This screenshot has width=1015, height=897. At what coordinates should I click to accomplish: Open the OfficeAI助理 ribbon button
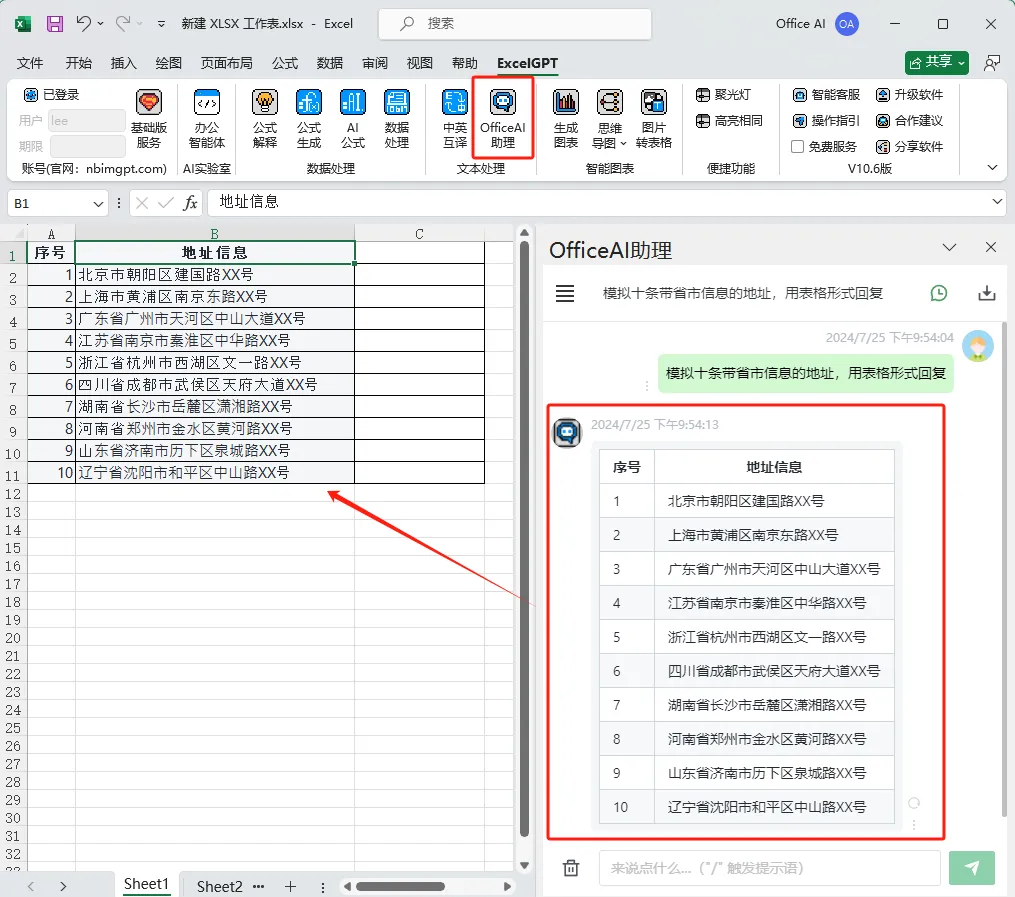(503, 119)
